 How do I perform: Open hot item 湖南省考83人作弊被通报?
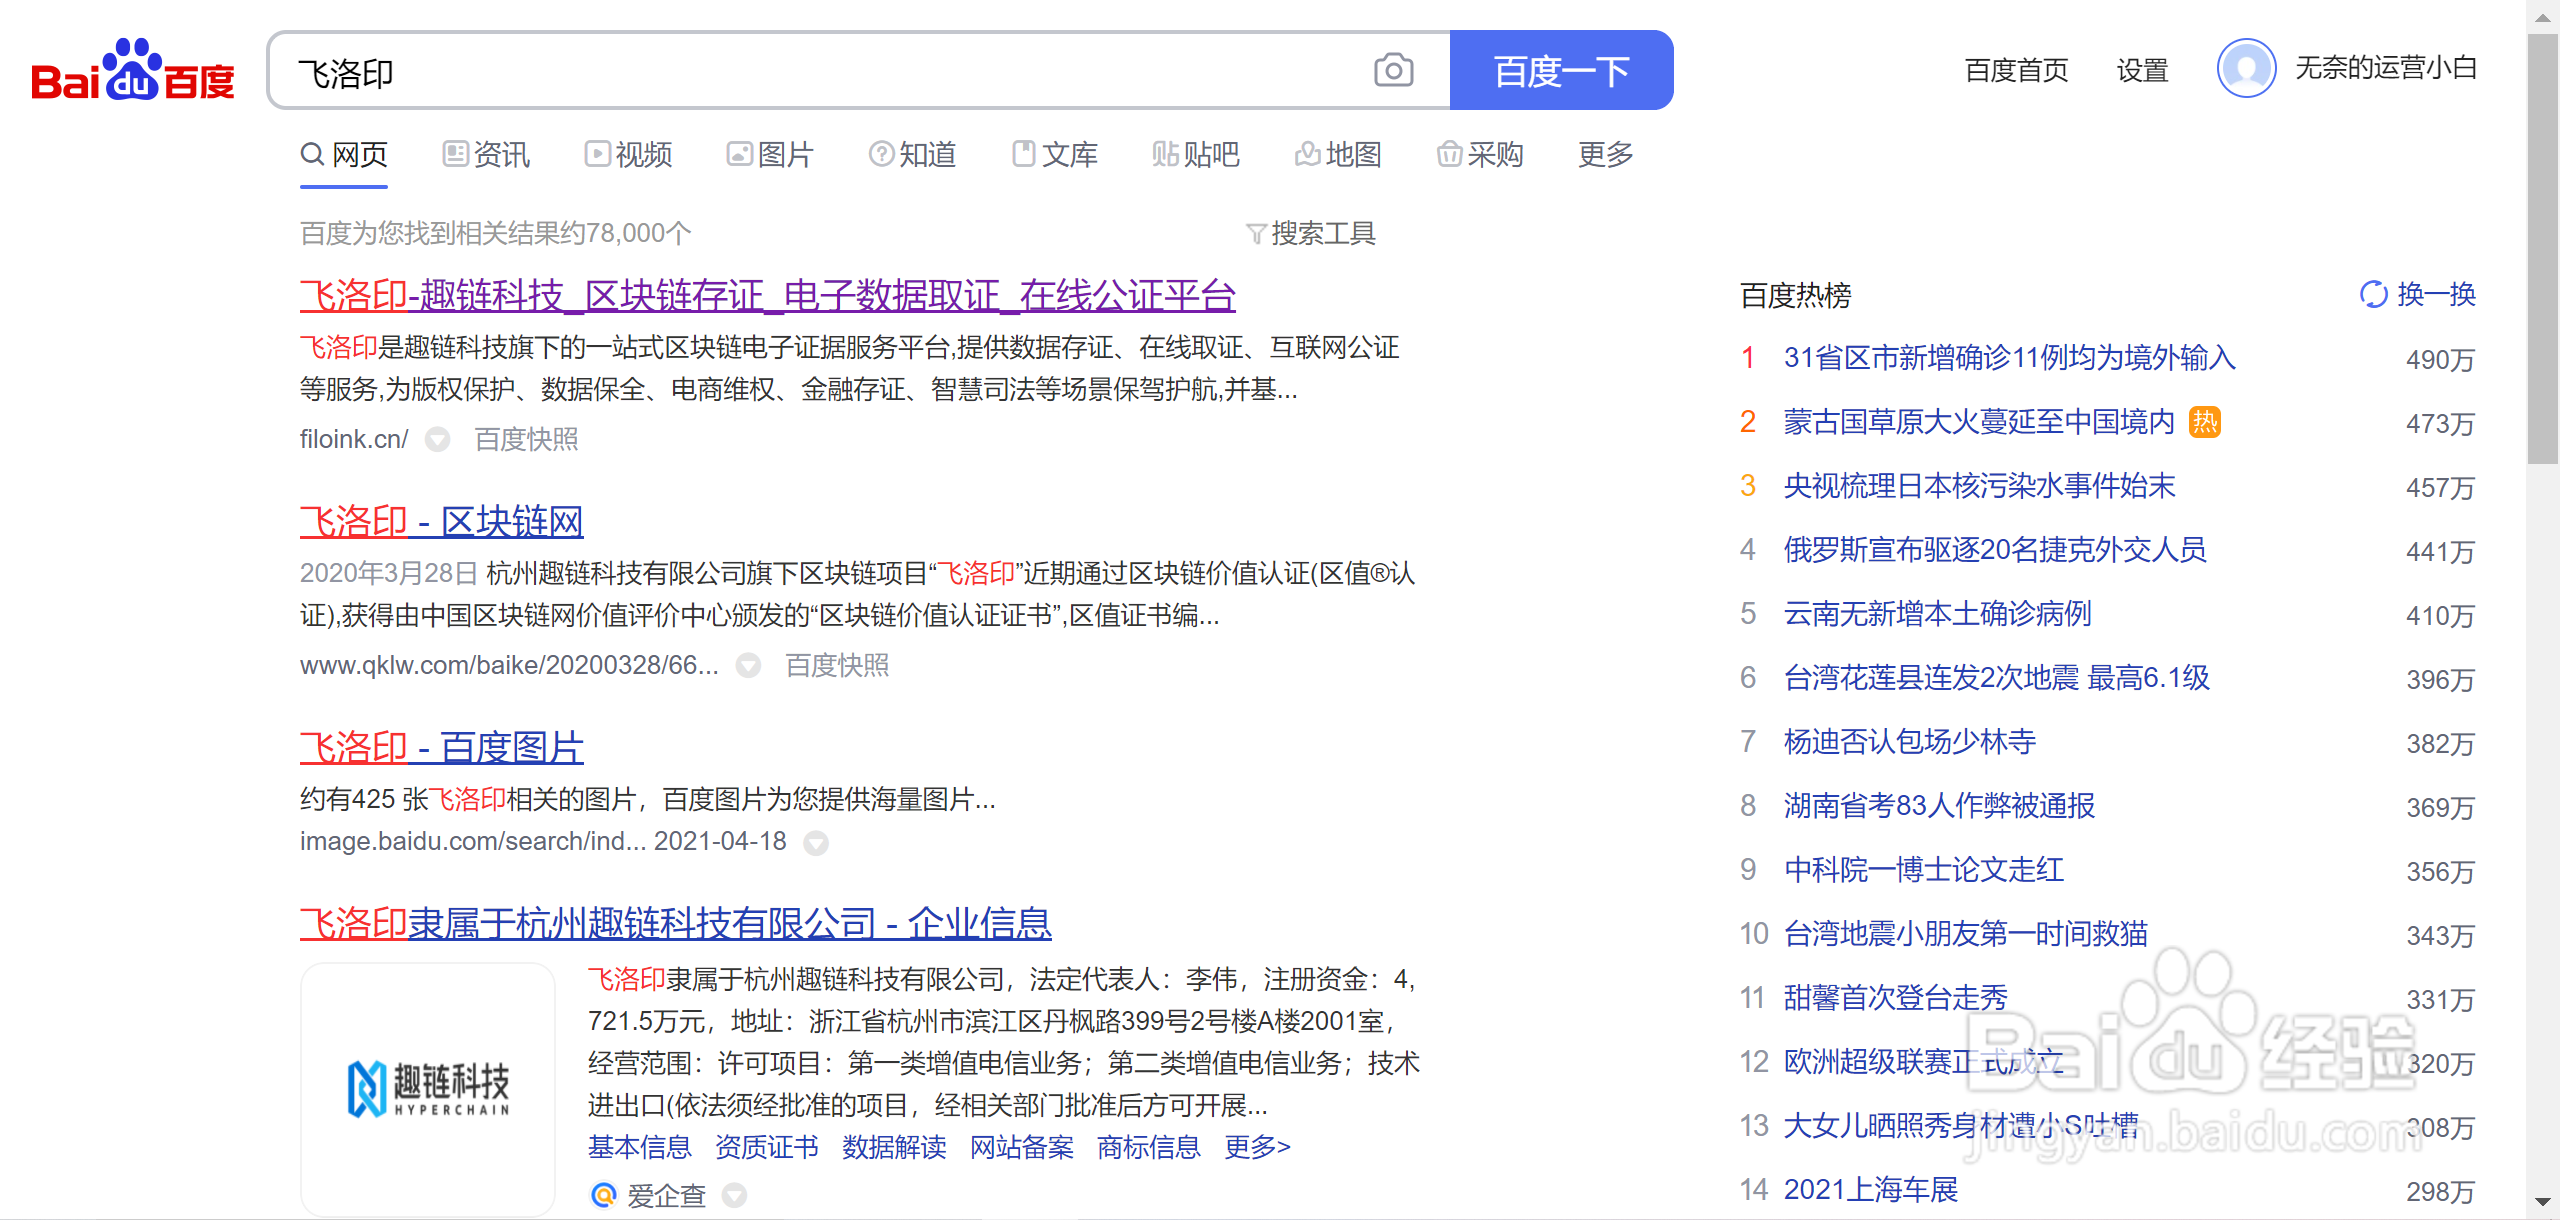(1939, 806)
